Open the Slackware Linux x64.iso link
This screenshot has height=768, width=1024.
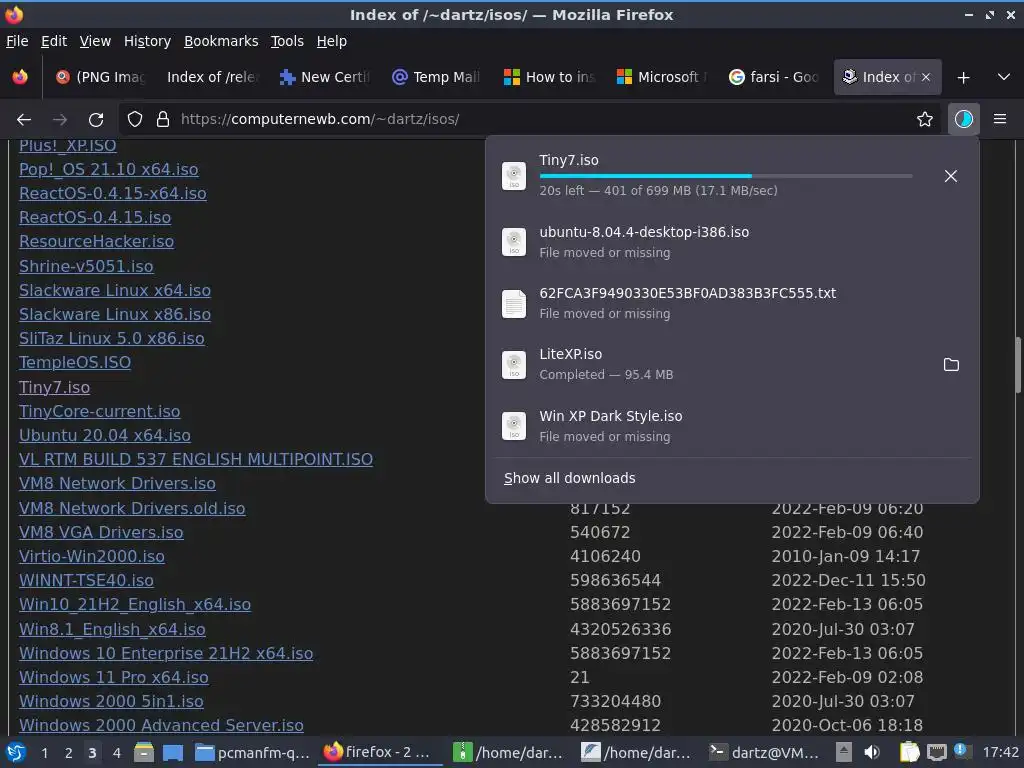(115, 291)
